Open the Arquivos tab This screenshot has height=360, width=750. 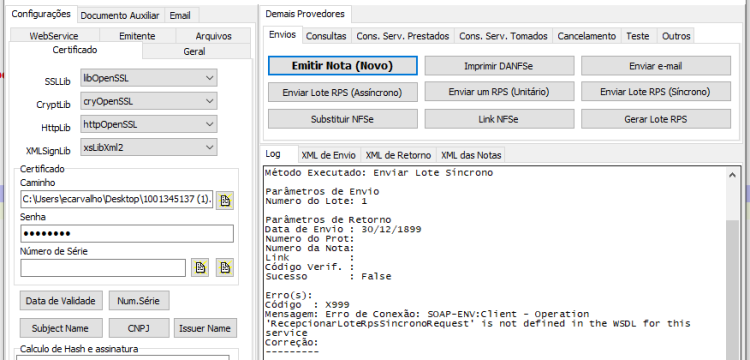(213, 36)
